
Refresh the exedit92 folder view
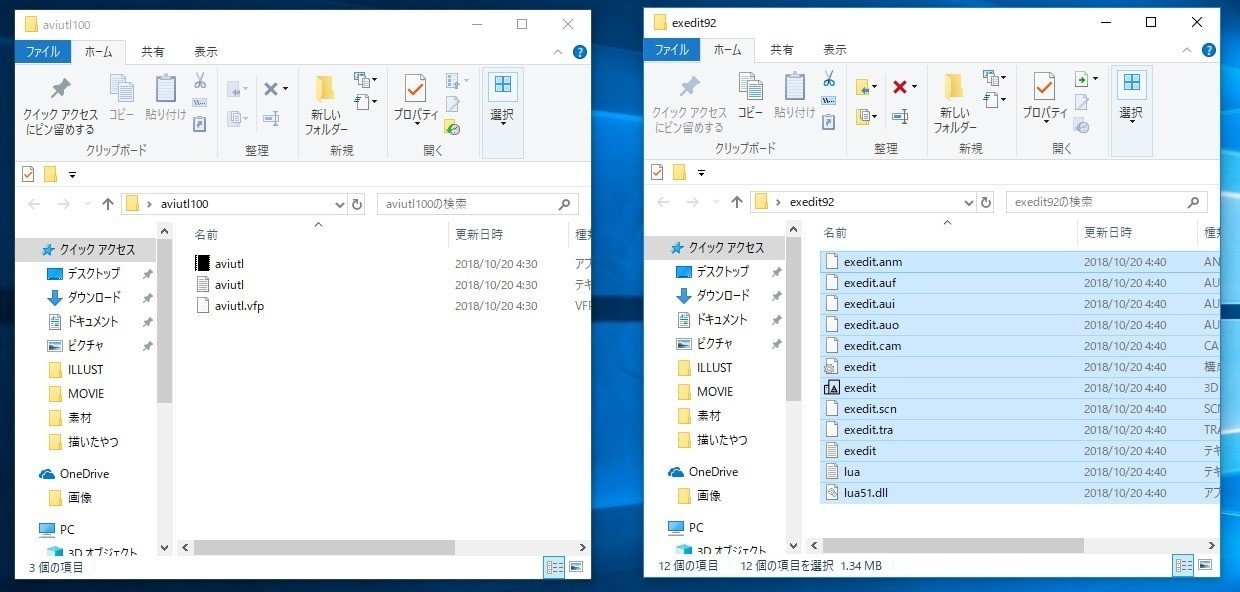(x=986, y=202)
